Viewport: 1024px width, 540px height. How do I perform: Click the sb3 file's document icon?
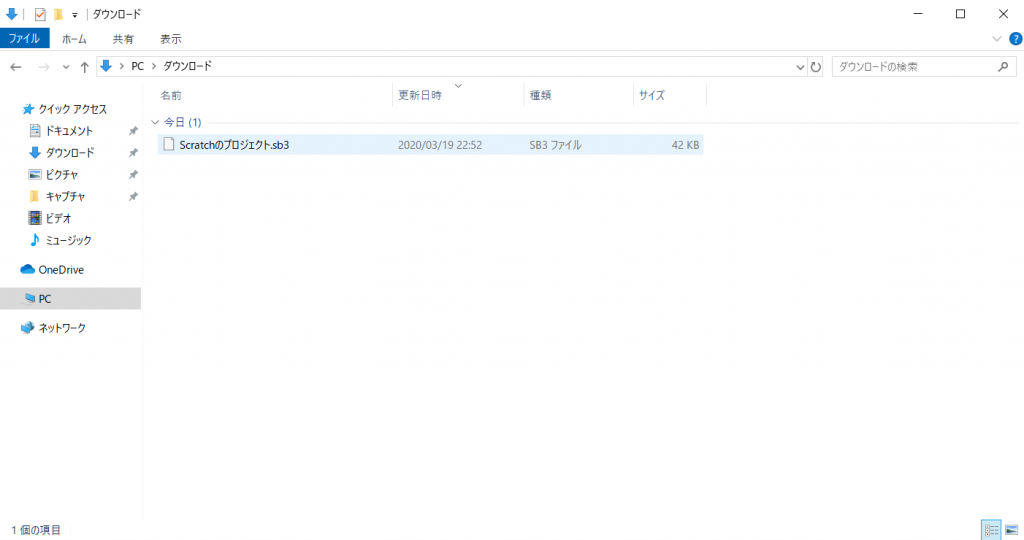[x=168, y=144]
